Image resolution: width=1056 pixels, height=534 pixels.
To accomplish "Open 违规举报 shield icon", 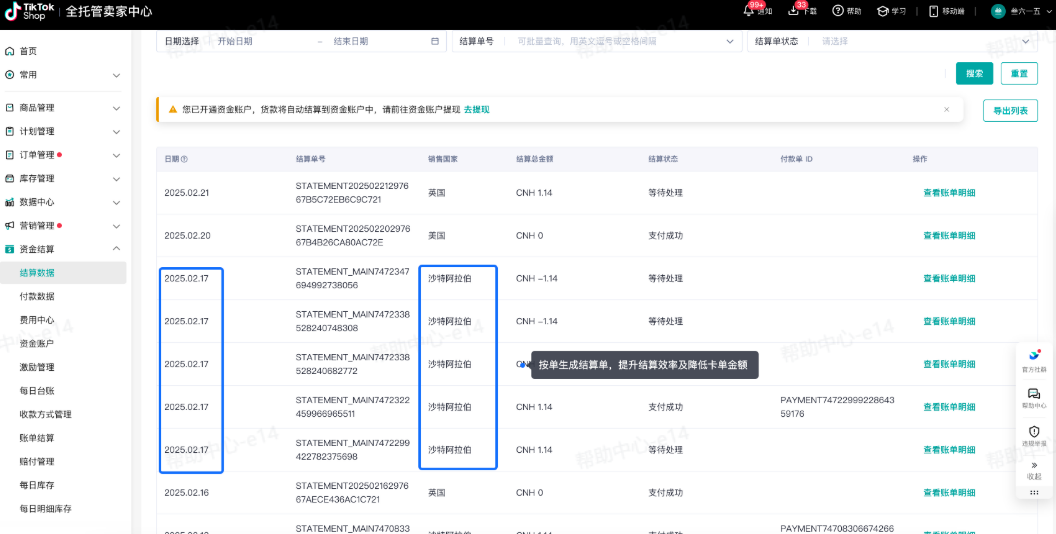I will 1034,431.
